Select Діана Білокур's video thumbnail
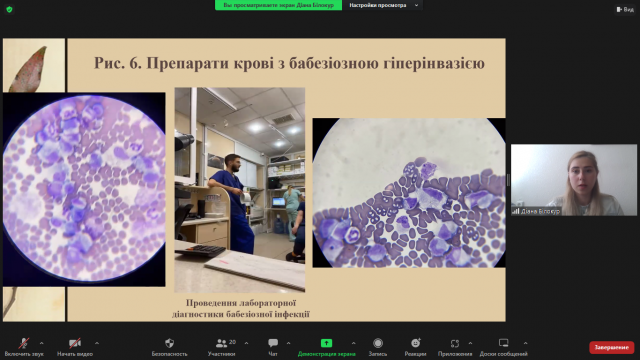This screenshot has height=360, width=640. pyautogui.click(x=573, y=180)
